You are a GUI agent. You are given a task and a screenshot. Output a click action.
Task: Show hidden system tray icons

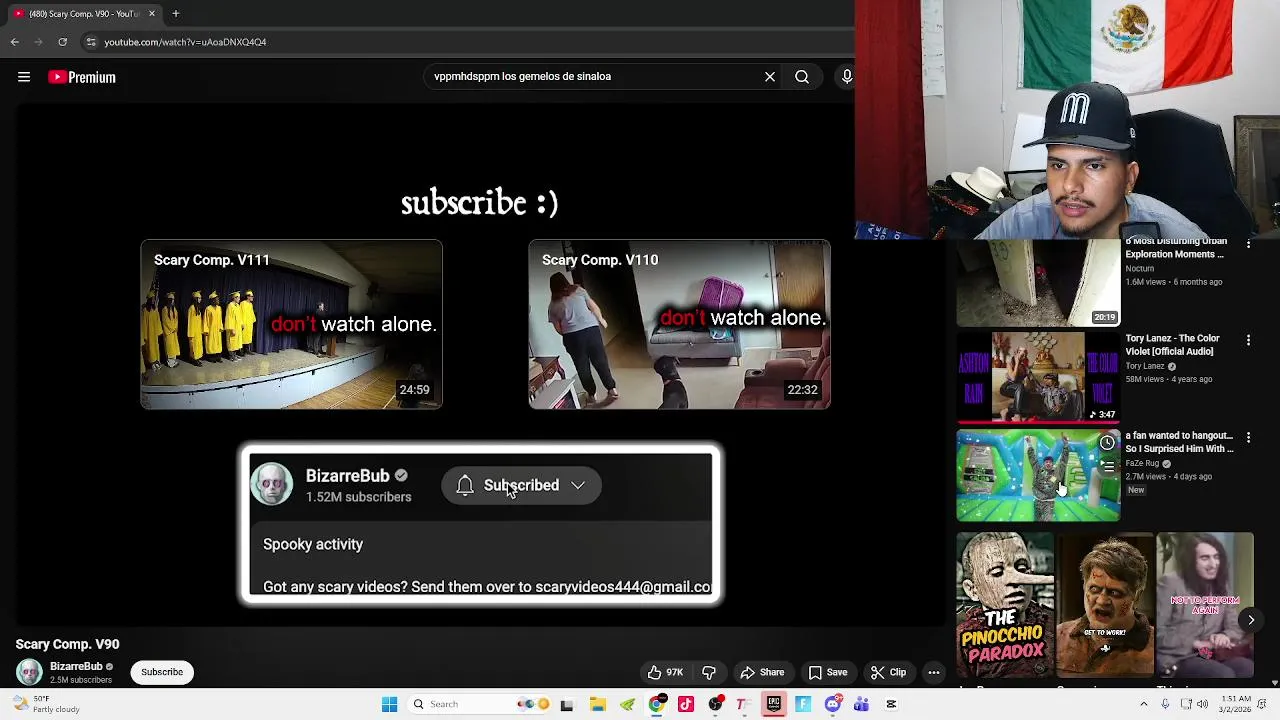(1144, 704)
